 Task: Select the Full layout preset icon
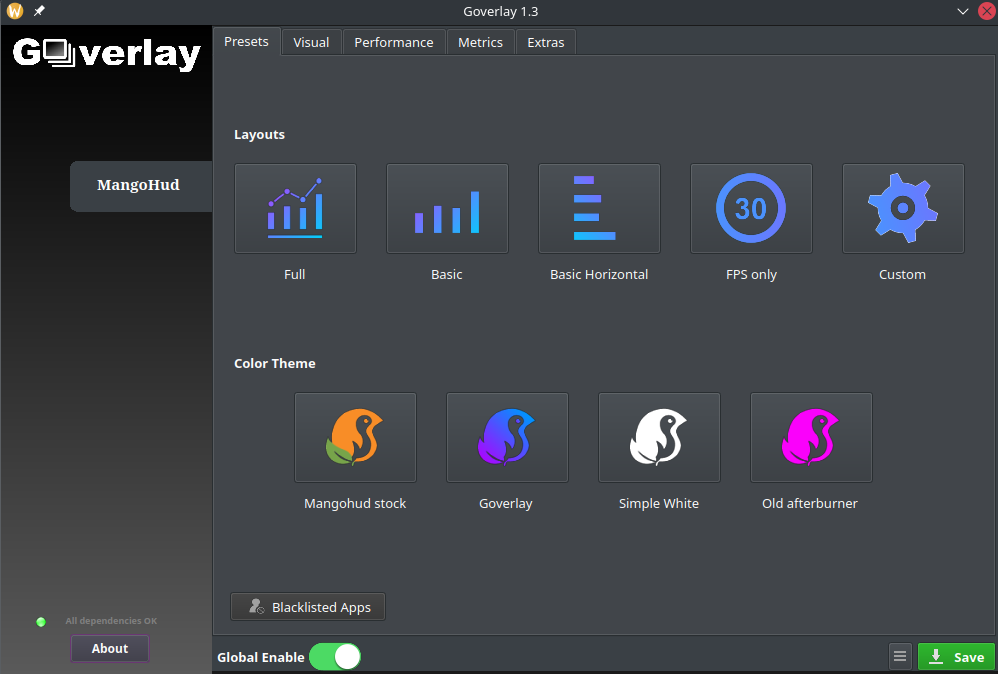295,209
